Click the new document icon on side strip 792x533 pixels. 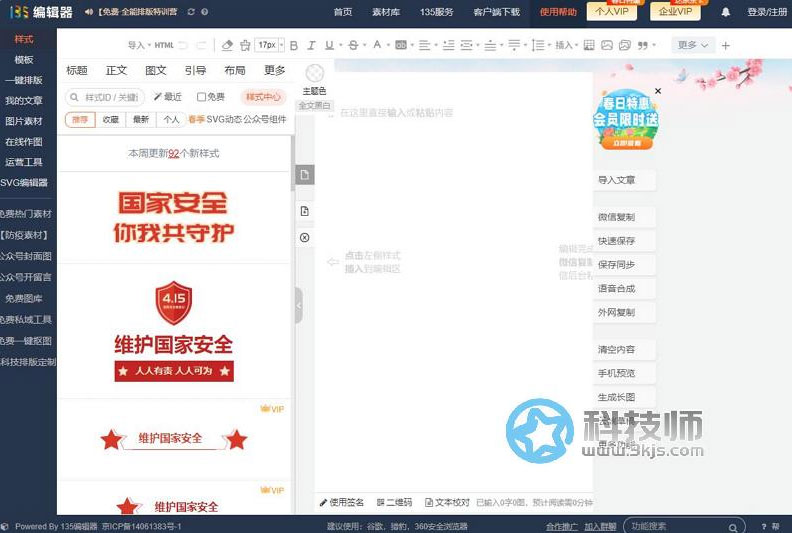point(305,175)
